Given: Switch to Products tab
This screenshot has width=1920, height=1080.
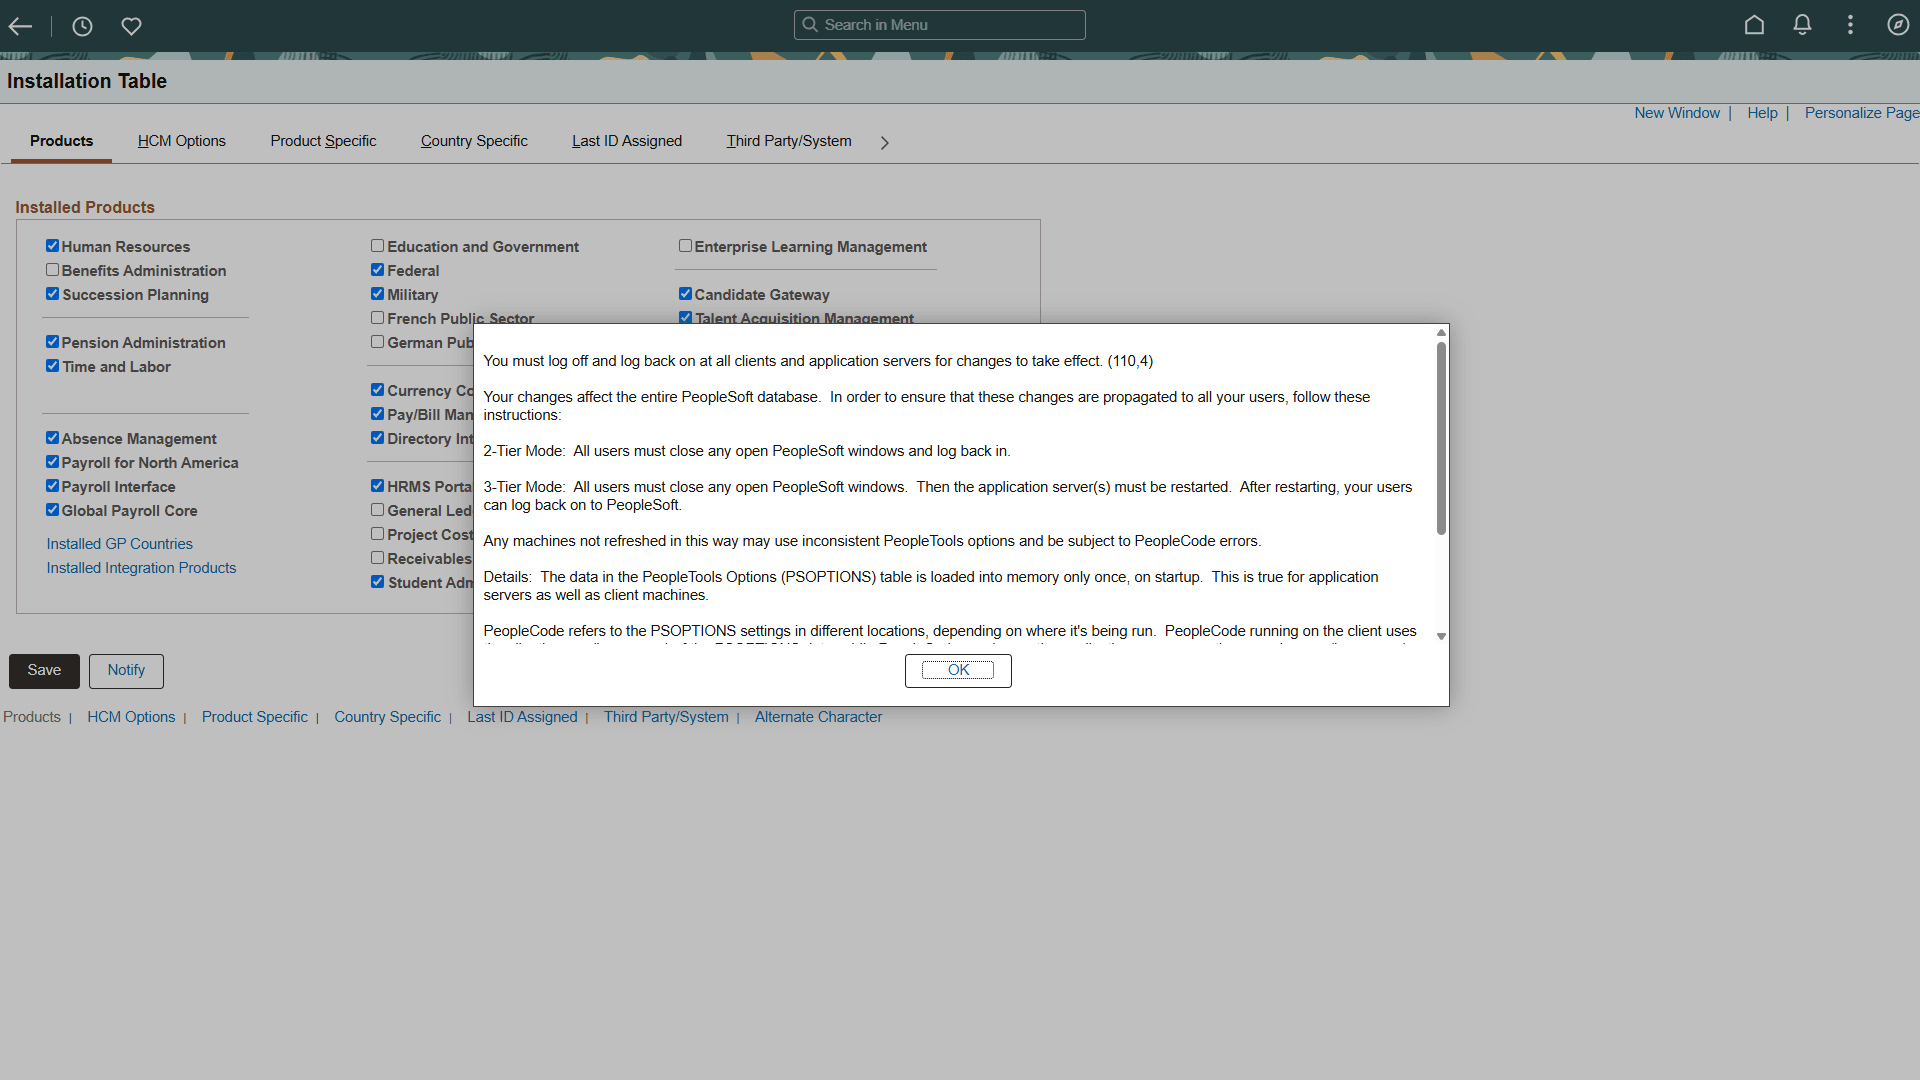Looking at the screenshot, I should pyautogui.click(x=61, y=141).
